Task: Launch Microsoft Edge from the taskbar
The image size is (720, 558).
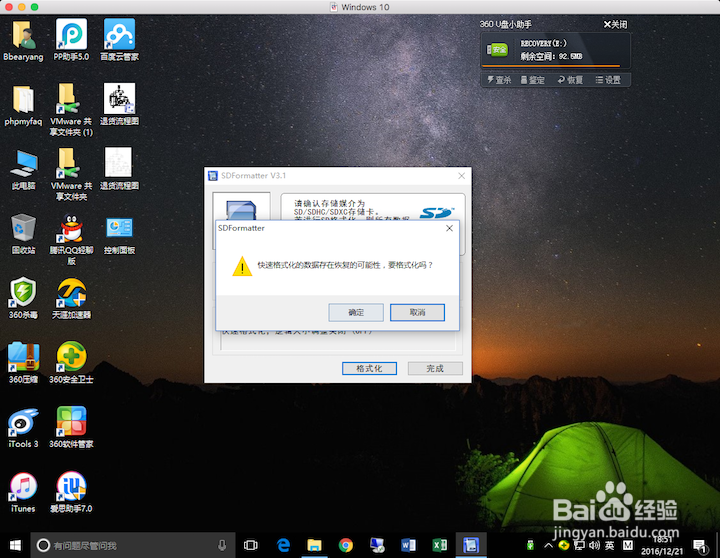Action: click(283, 545)
